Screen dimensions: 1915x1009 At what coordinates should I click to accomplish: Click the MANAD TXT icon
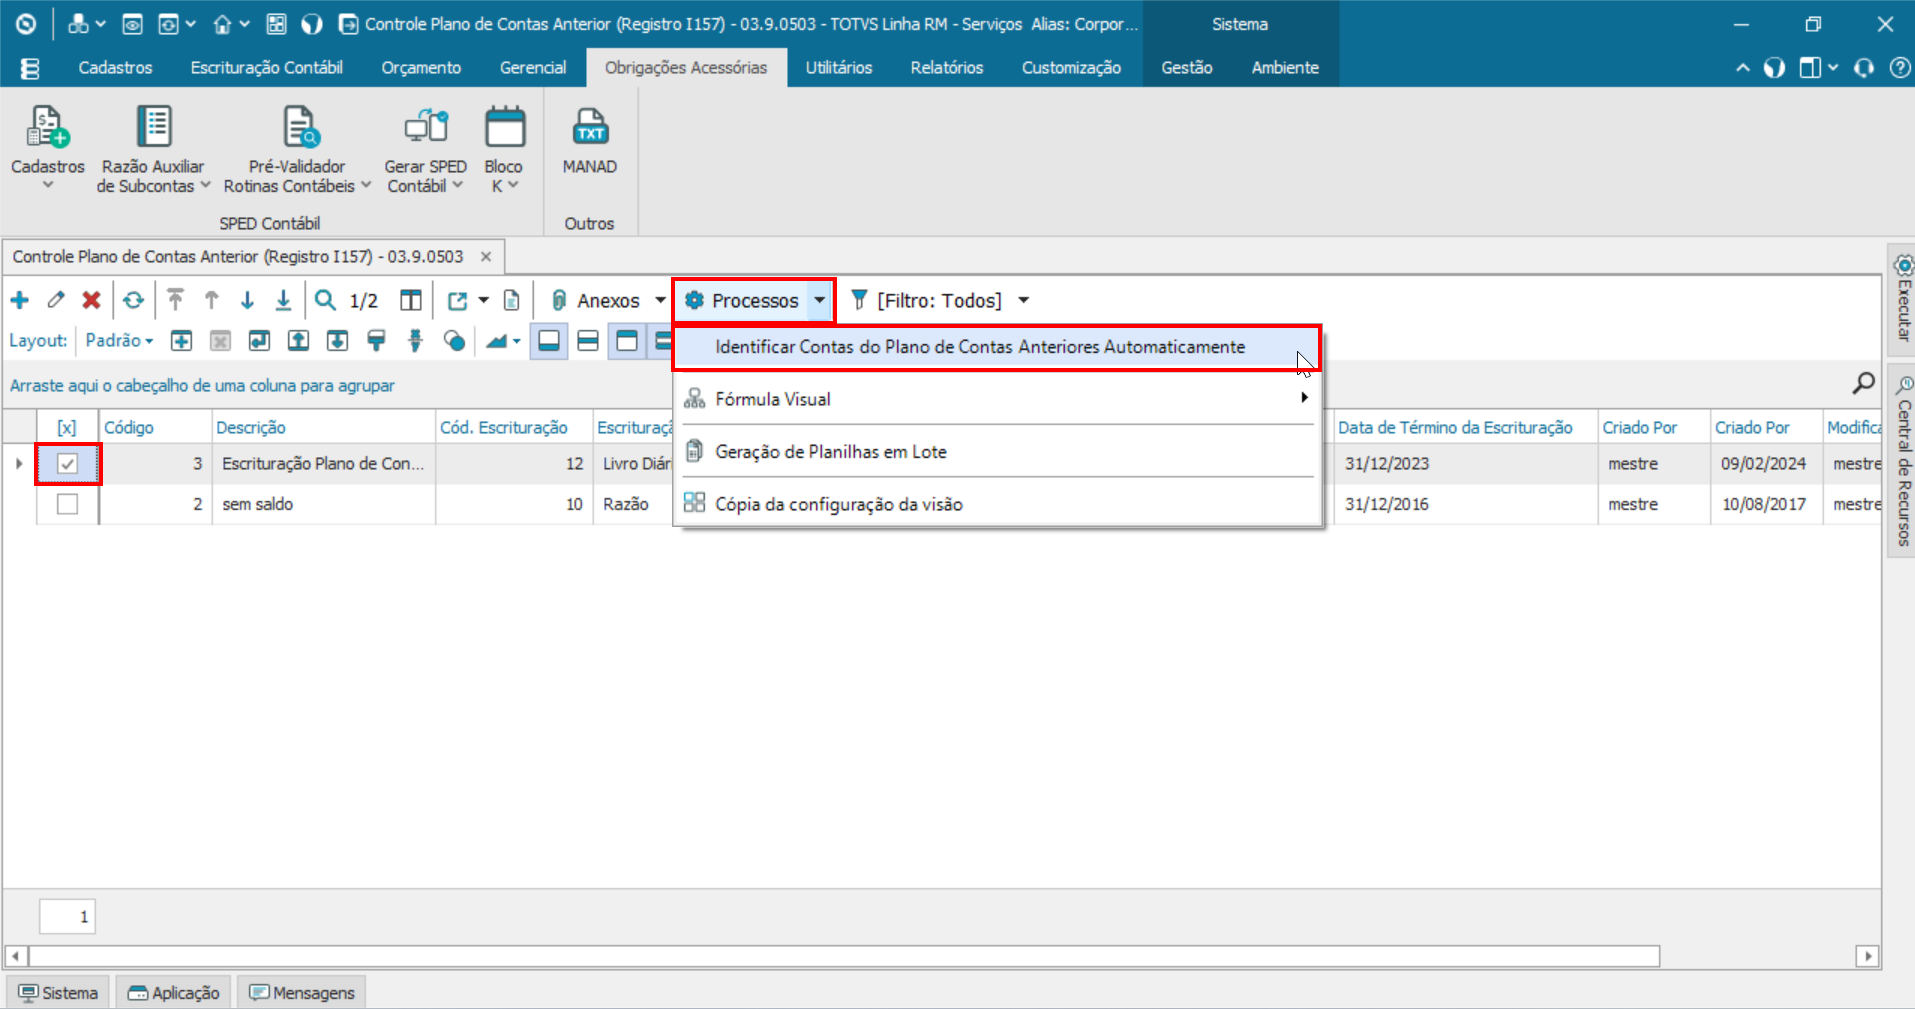pos(590,128)
